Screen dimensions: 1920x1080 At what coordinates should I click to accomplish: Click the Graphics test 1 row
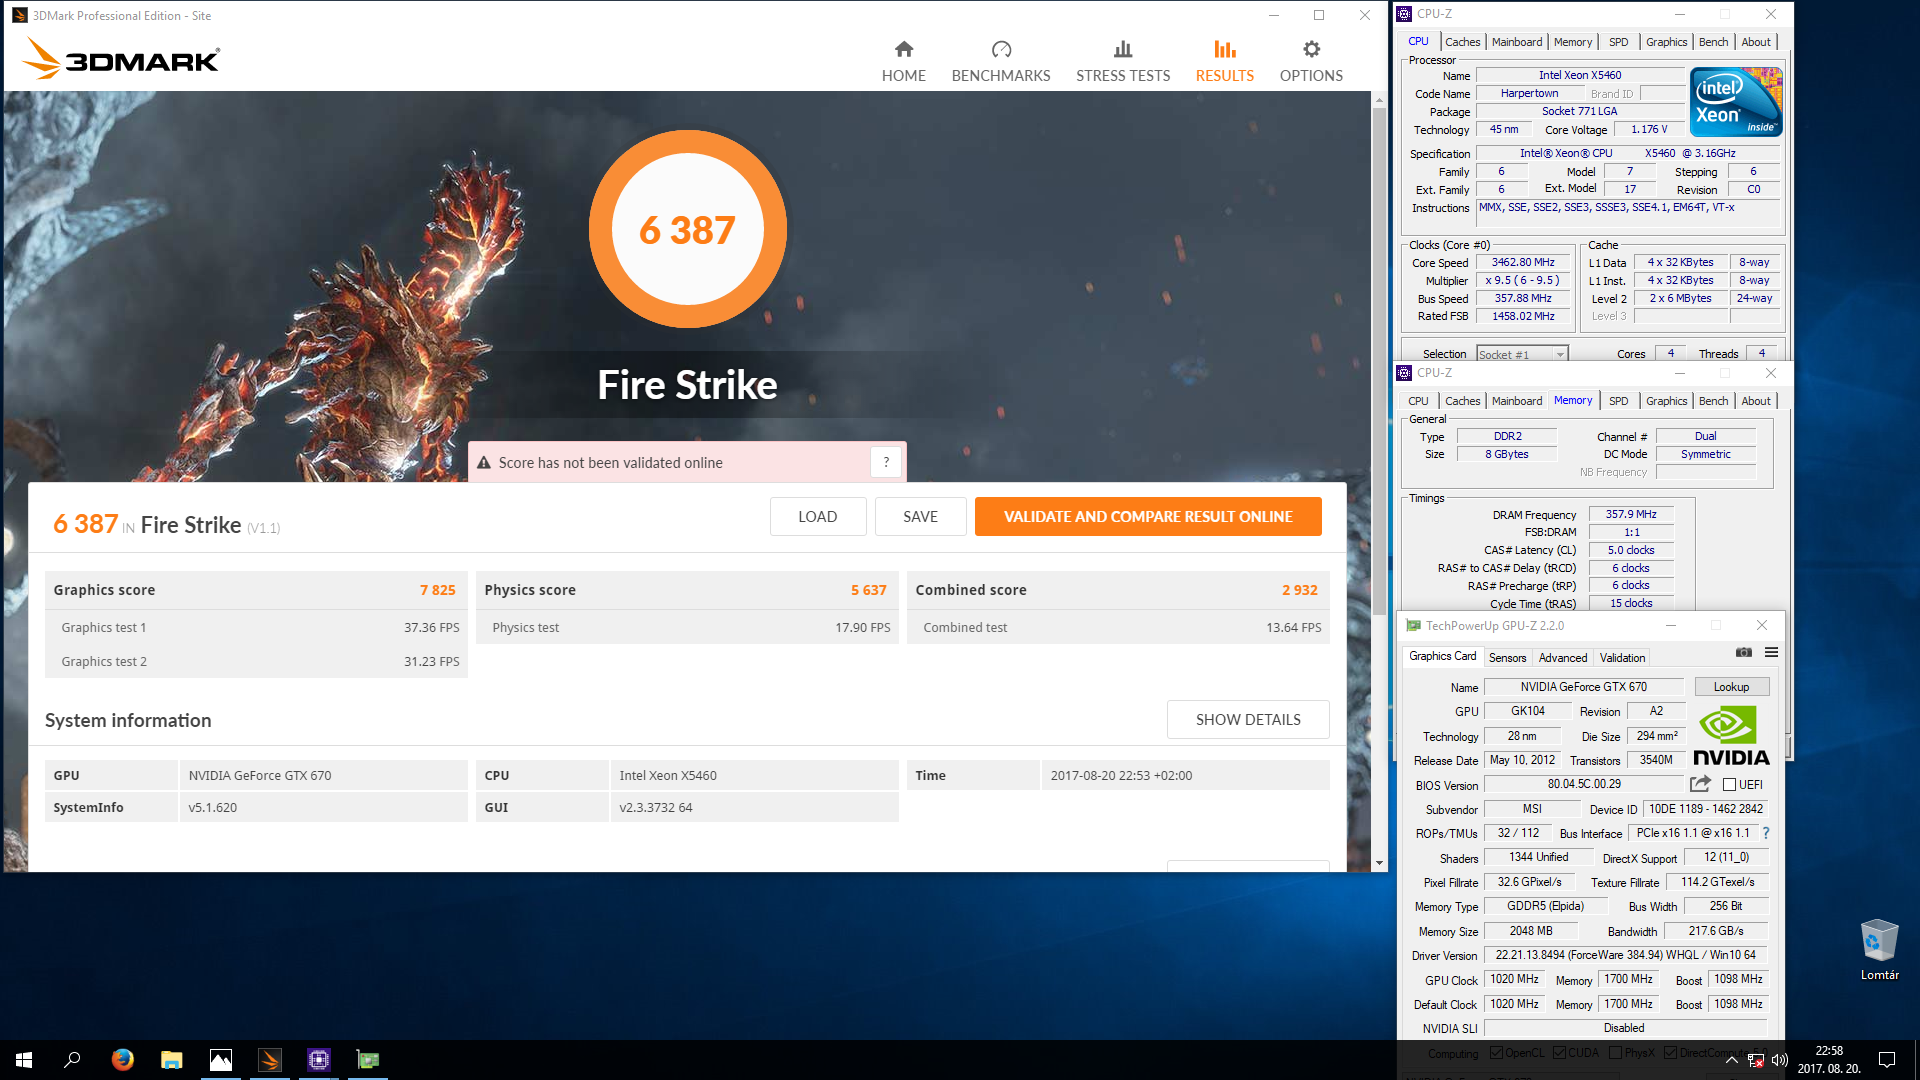[256, 627]
